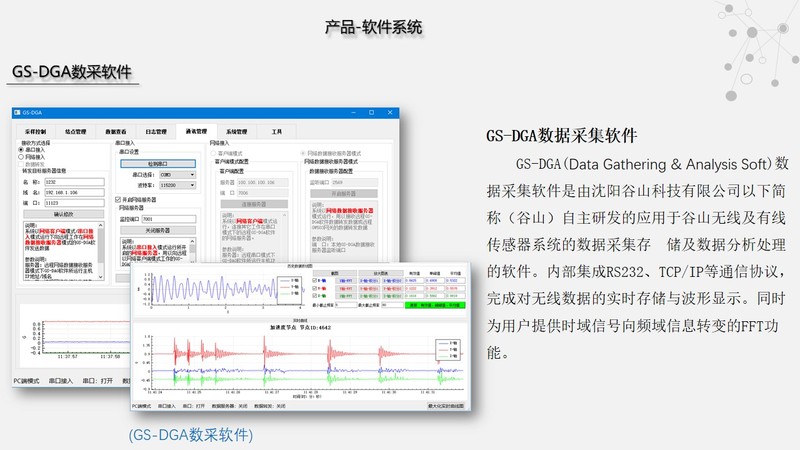The image size is (800, 450).
Task: Click the red Y-axis FFT button
Action: (x=346, y=288)
